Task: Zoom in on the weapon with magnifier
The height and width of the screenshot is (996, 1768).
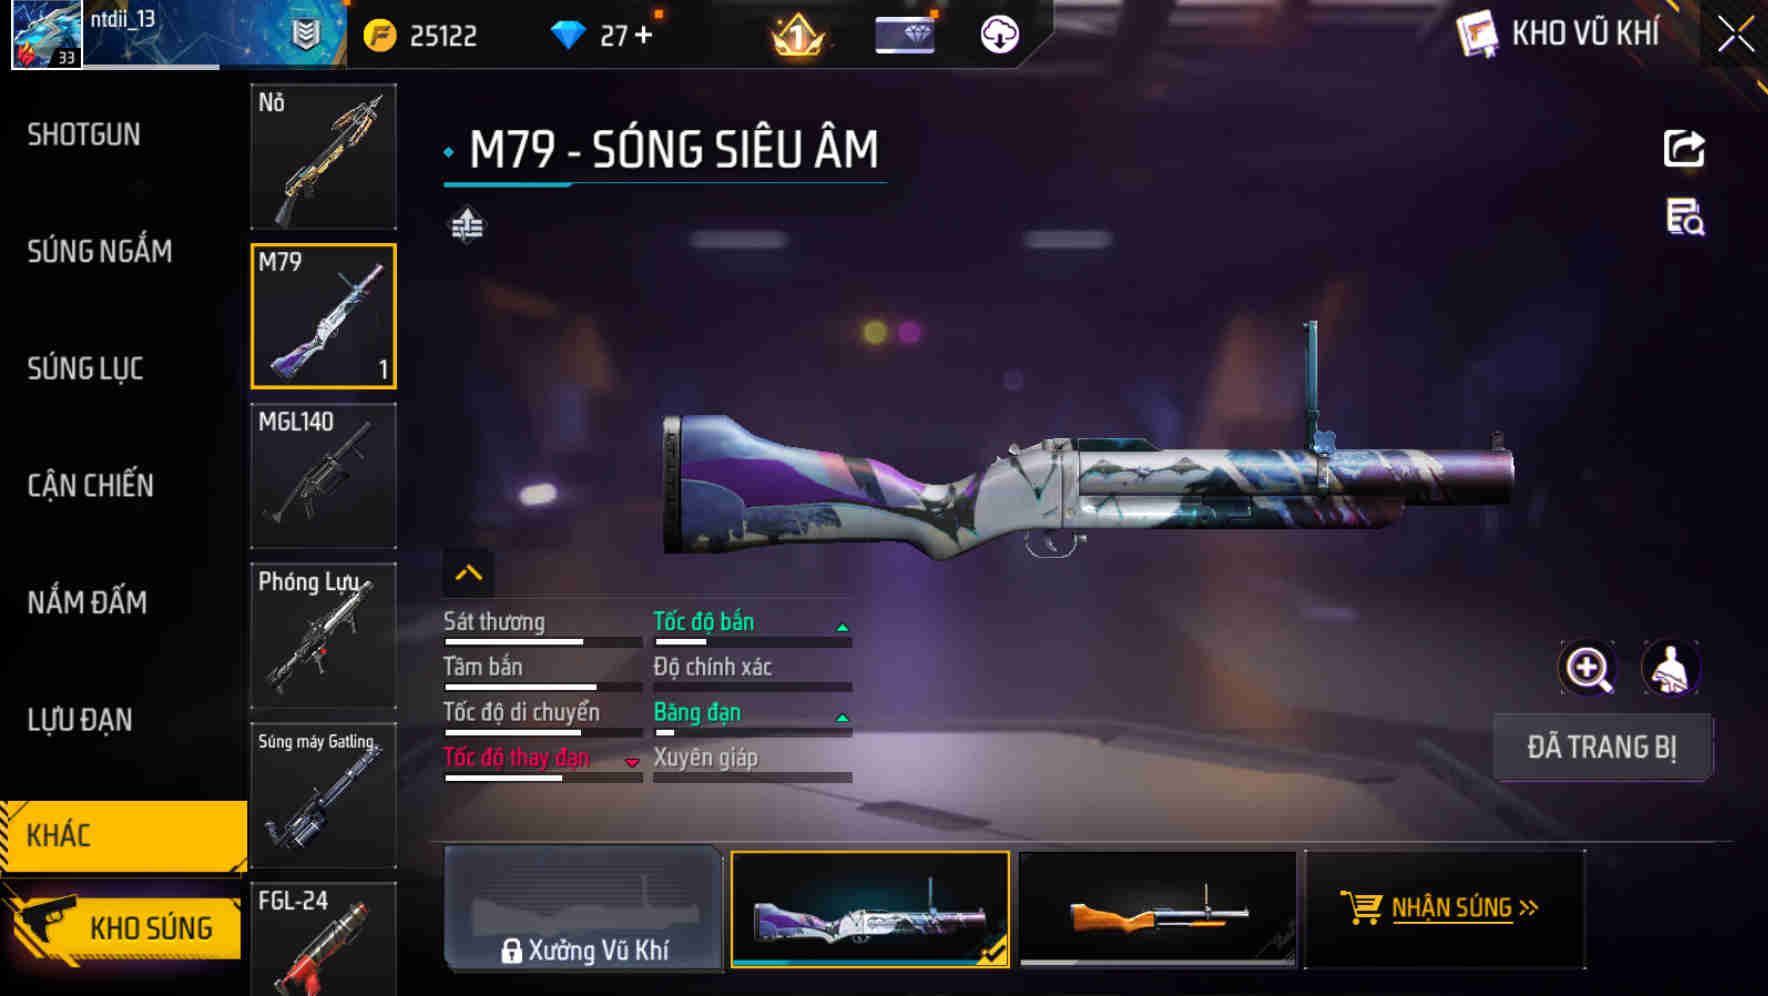Action: click(x=1588, y=668)
